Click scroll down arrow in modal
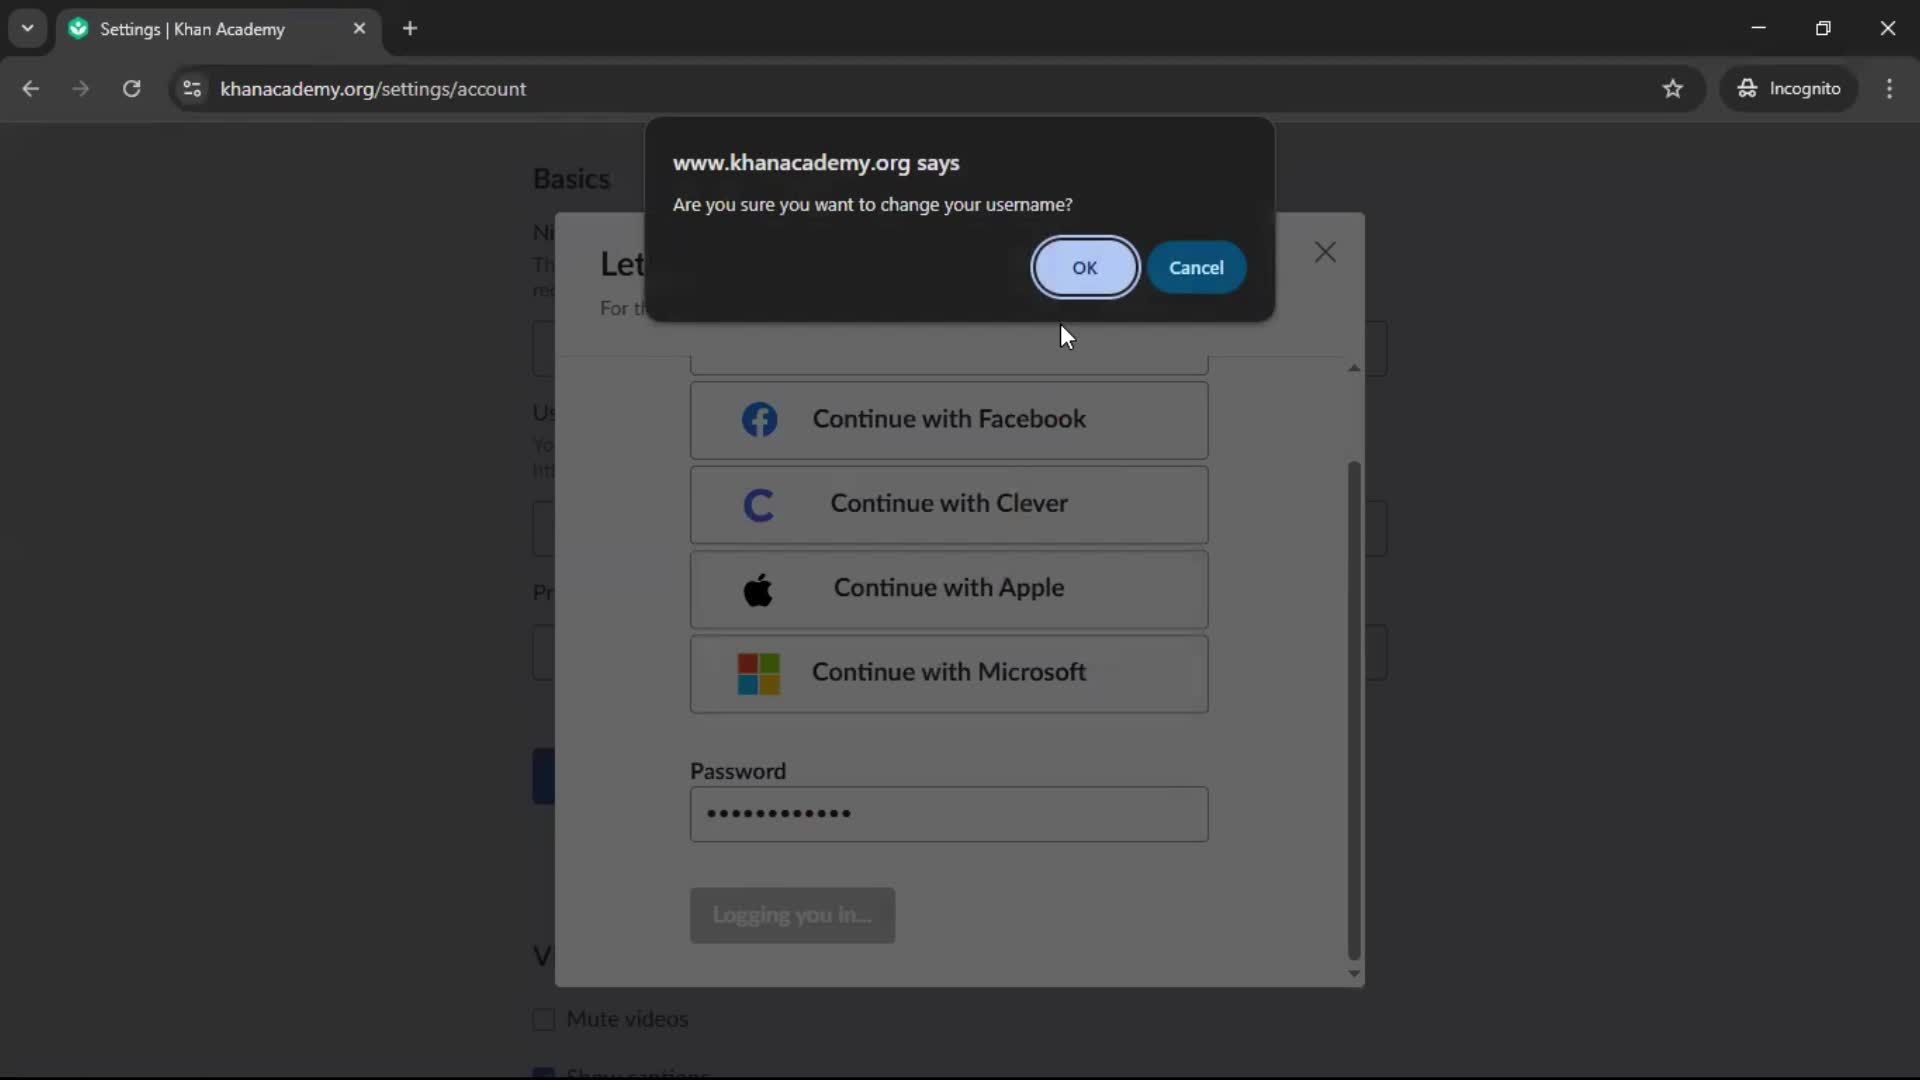Viewport: 1920px width, 1080px height. tap(1354, 974)
